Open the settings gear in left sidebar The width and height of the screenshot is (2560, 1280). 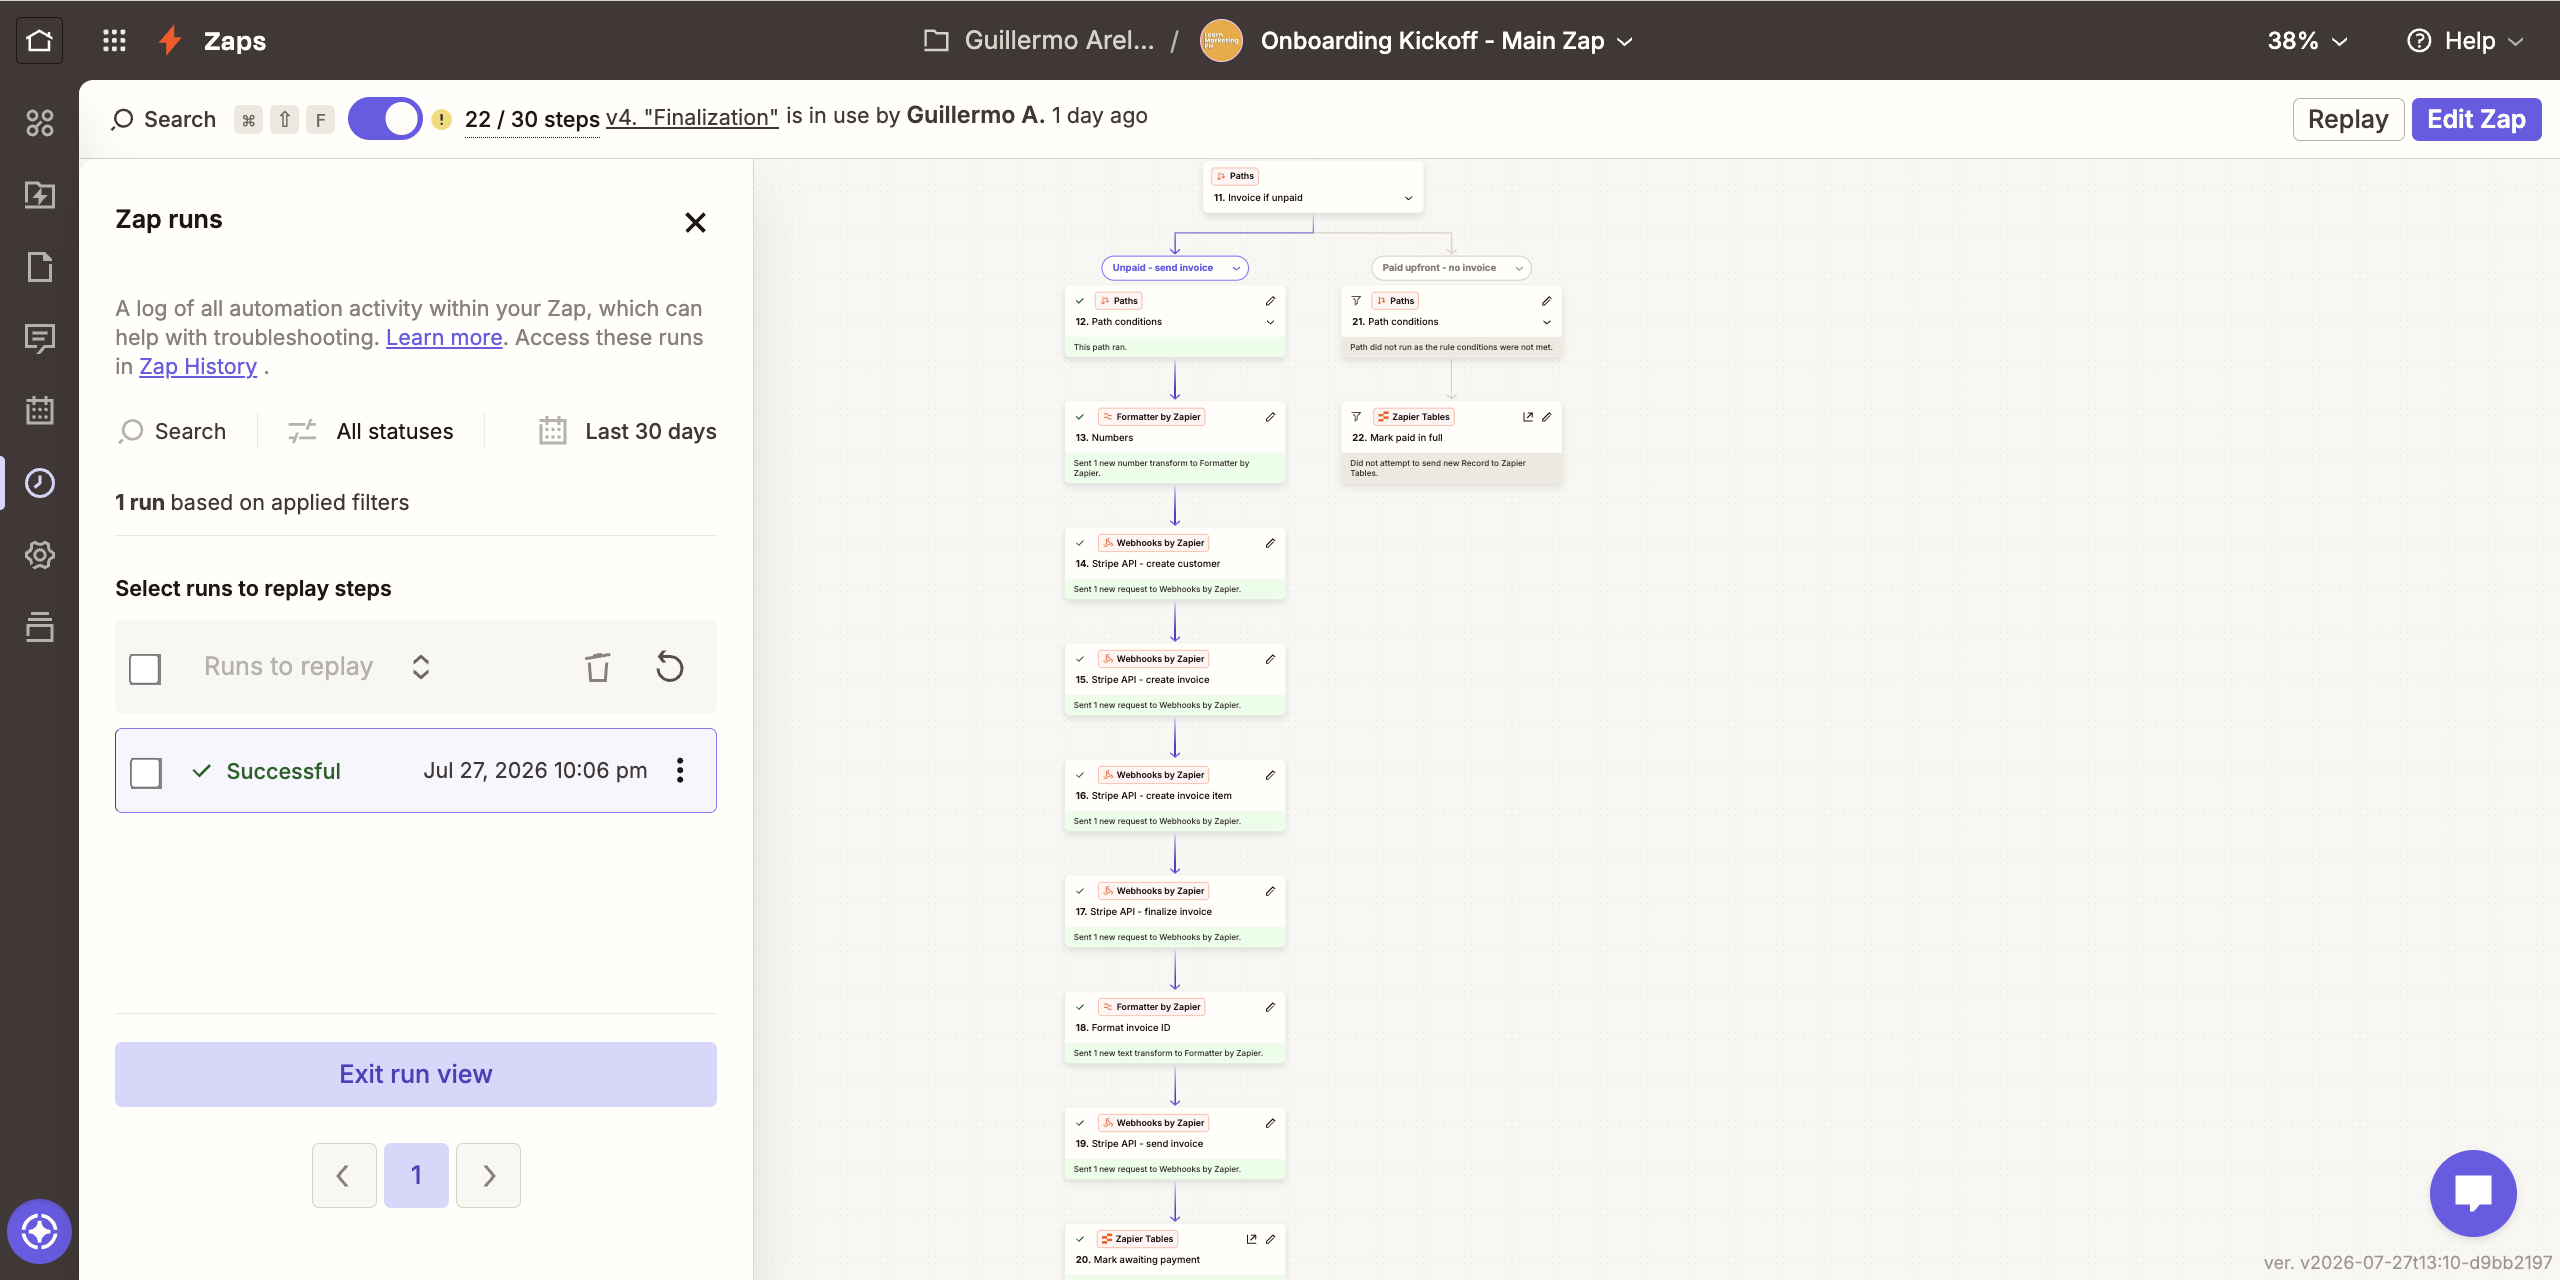[x=40, y=555]
